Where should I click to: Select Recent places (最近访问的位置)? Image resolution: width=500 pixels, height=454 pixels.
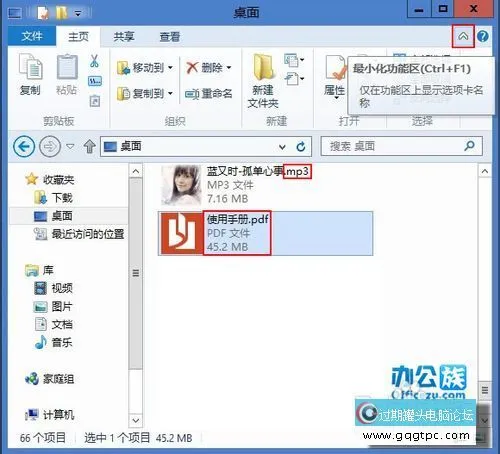pos(79,234)
